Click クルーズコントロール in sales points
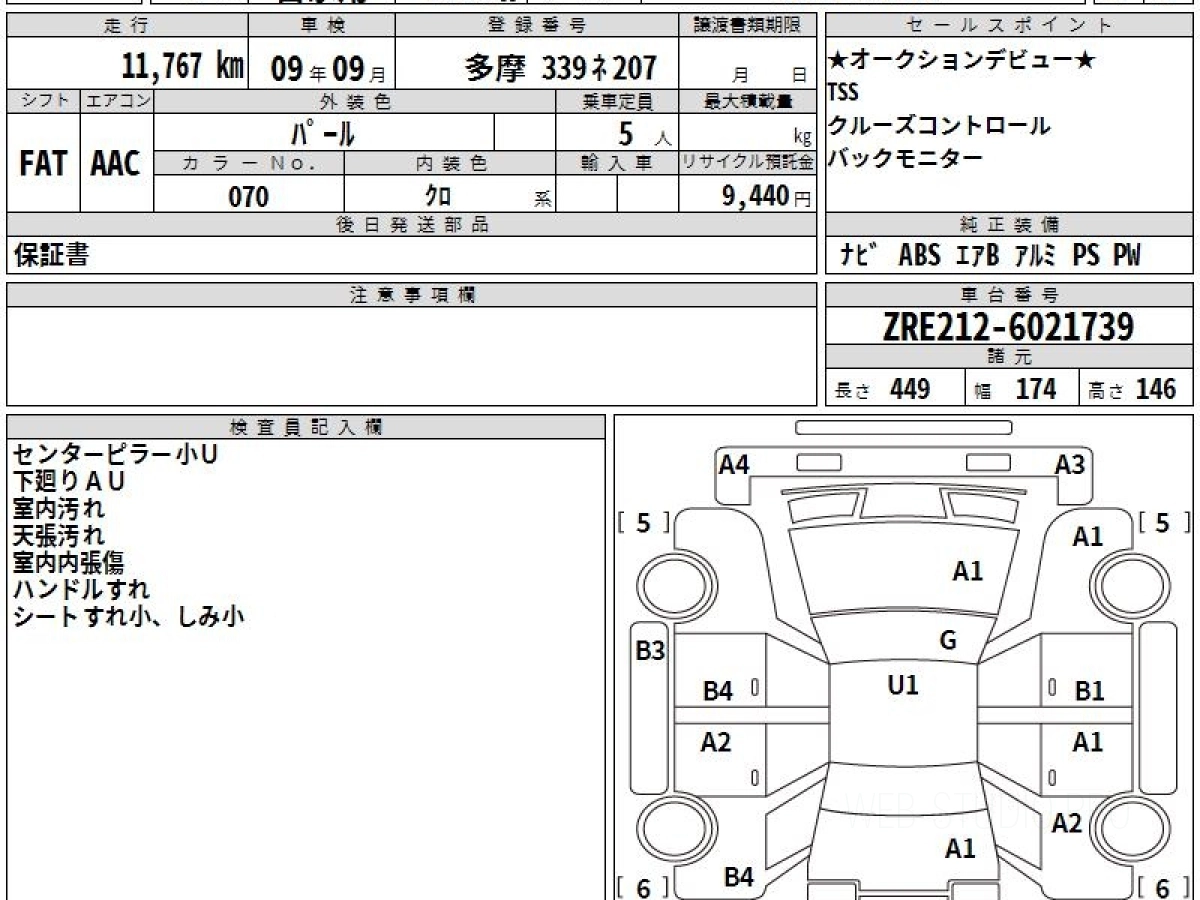1200x900 pixels. pyautogui.click(x=939, y=125)
